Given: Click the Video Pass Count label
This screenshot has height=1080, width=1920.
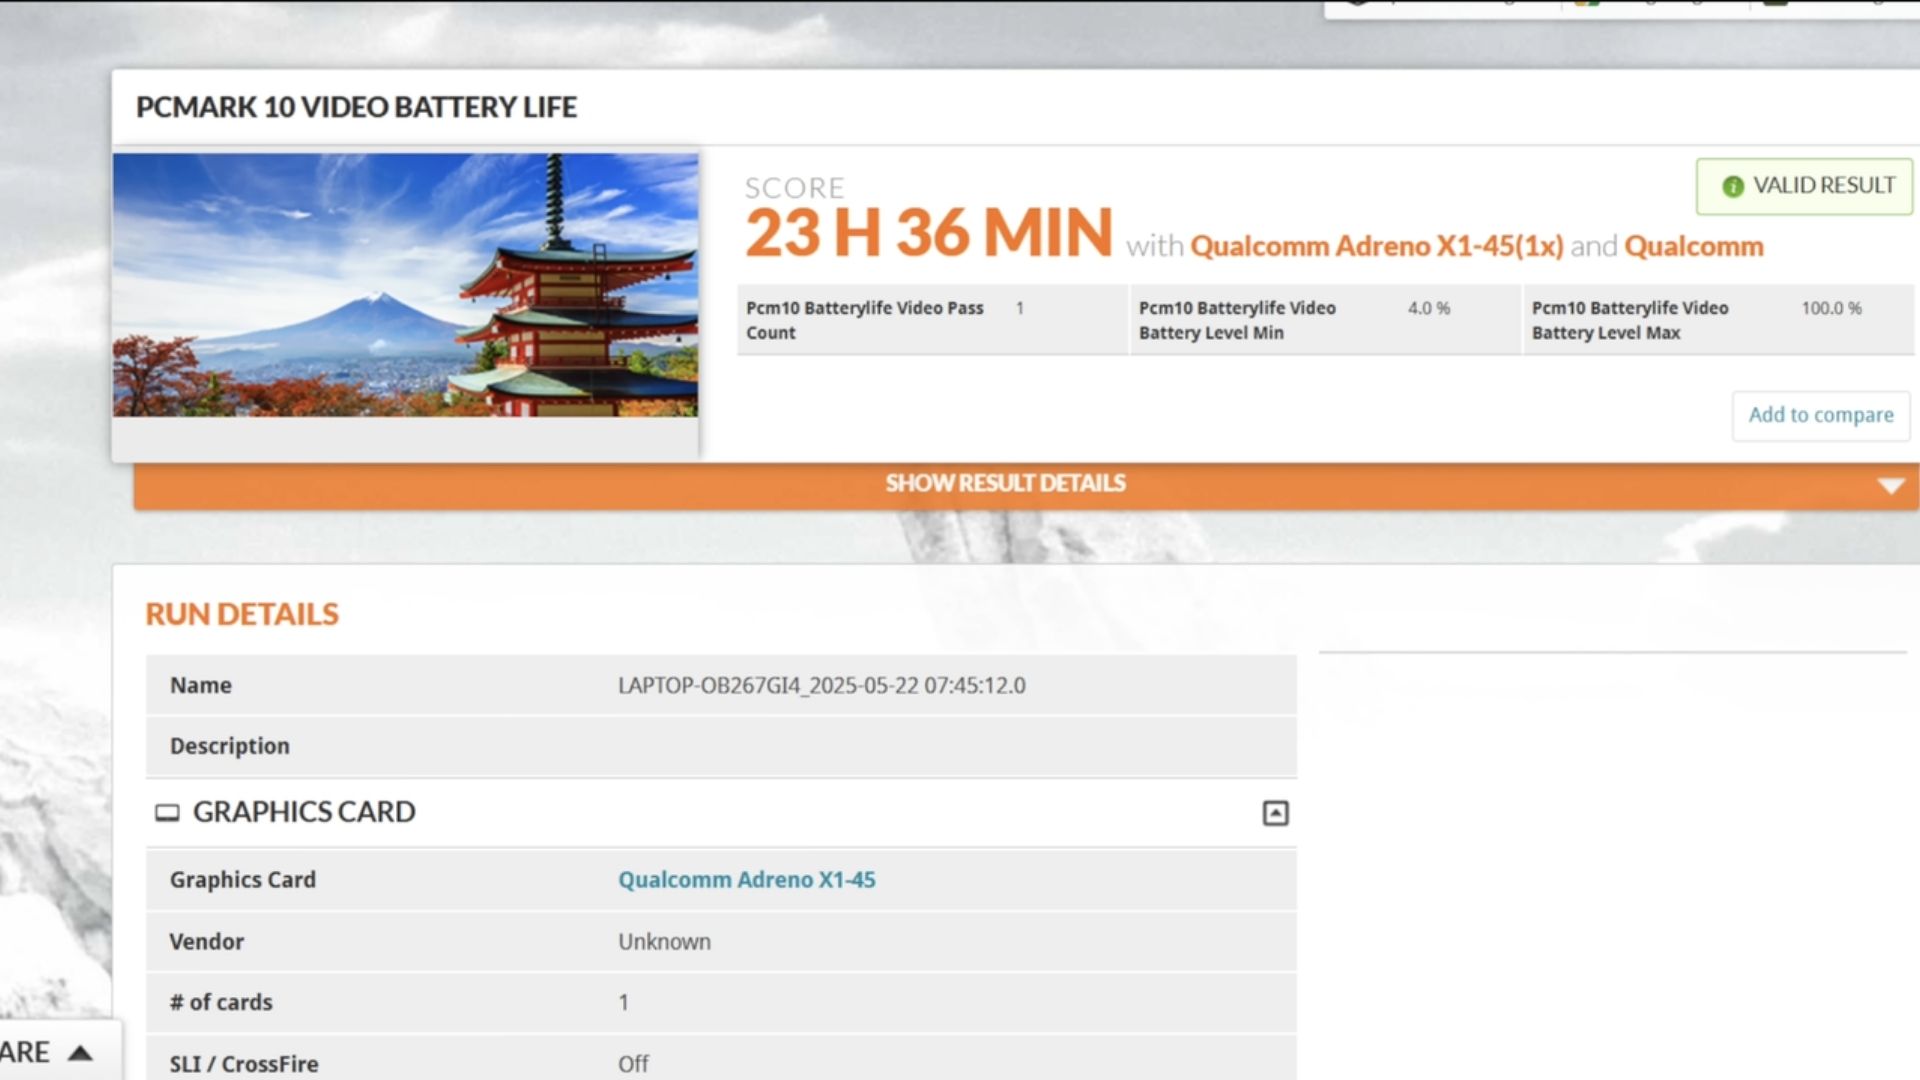Looking at the screenshot, I should (865, 320).
